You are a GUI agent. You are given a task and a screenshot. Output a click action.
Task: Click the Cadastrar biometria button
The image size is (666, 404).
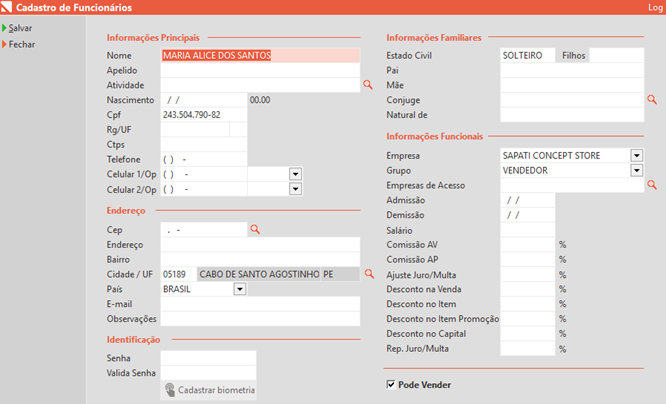[x=209, y=390]
